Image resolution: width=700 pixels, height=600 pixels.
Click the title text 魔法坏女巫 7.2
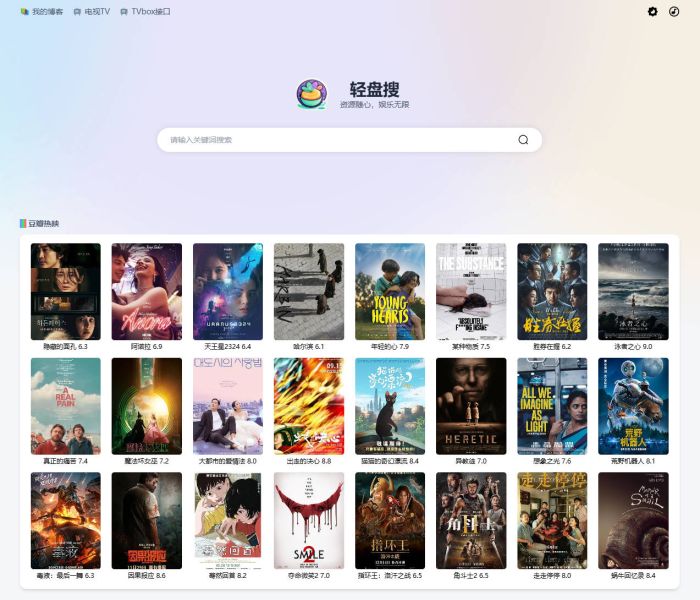pyautogui.click(x=146, y=461)
